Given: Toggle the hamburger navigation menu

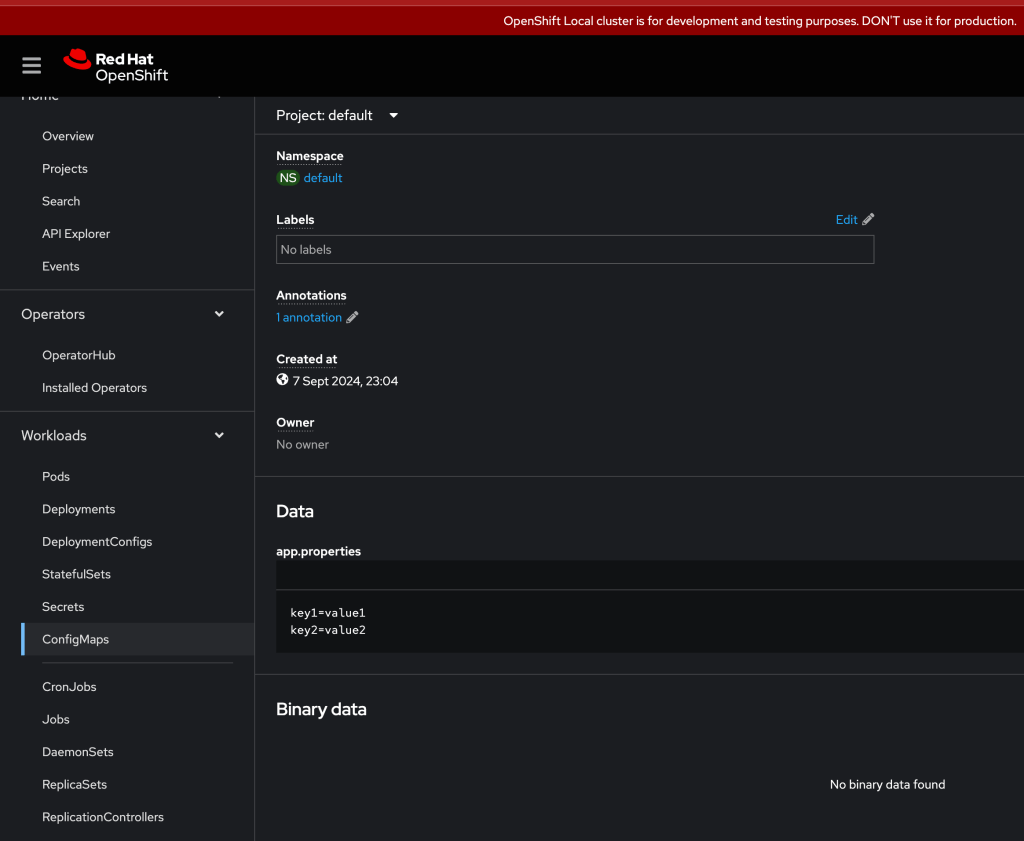Looking at the screenshot, I should coord(31,65).
